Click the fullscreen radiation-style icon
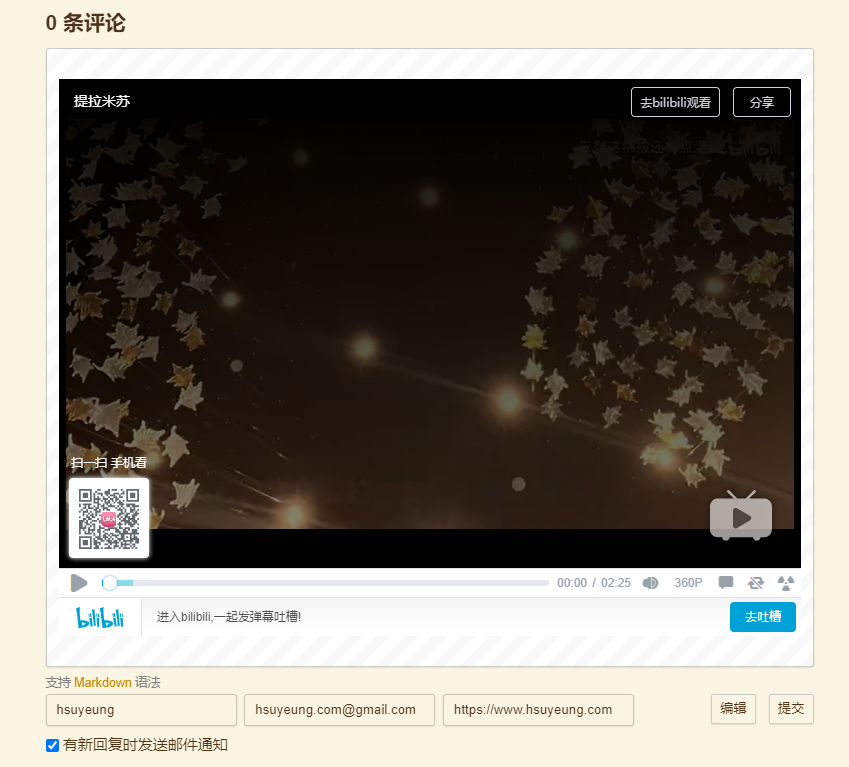Viewport: 849px width, 767px height. (x=786, y=583)
